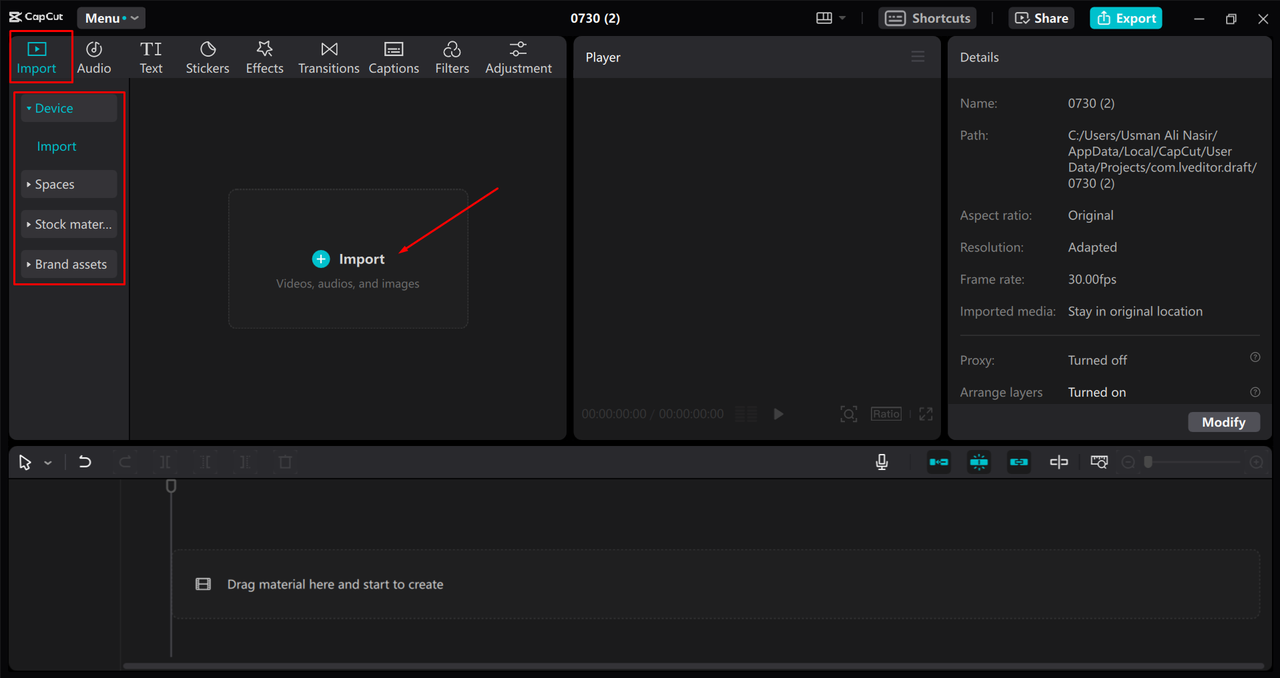Toggle main track magnet

[x=939, y=462]
